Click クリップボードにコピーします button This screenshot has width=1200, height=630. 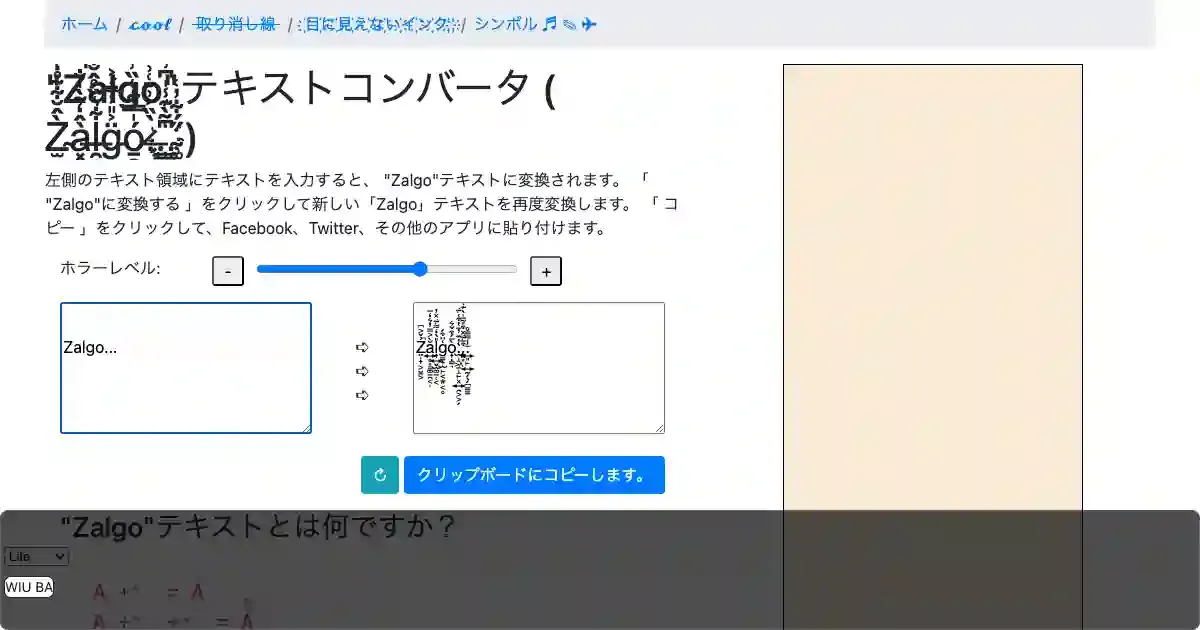pos(534,475)
